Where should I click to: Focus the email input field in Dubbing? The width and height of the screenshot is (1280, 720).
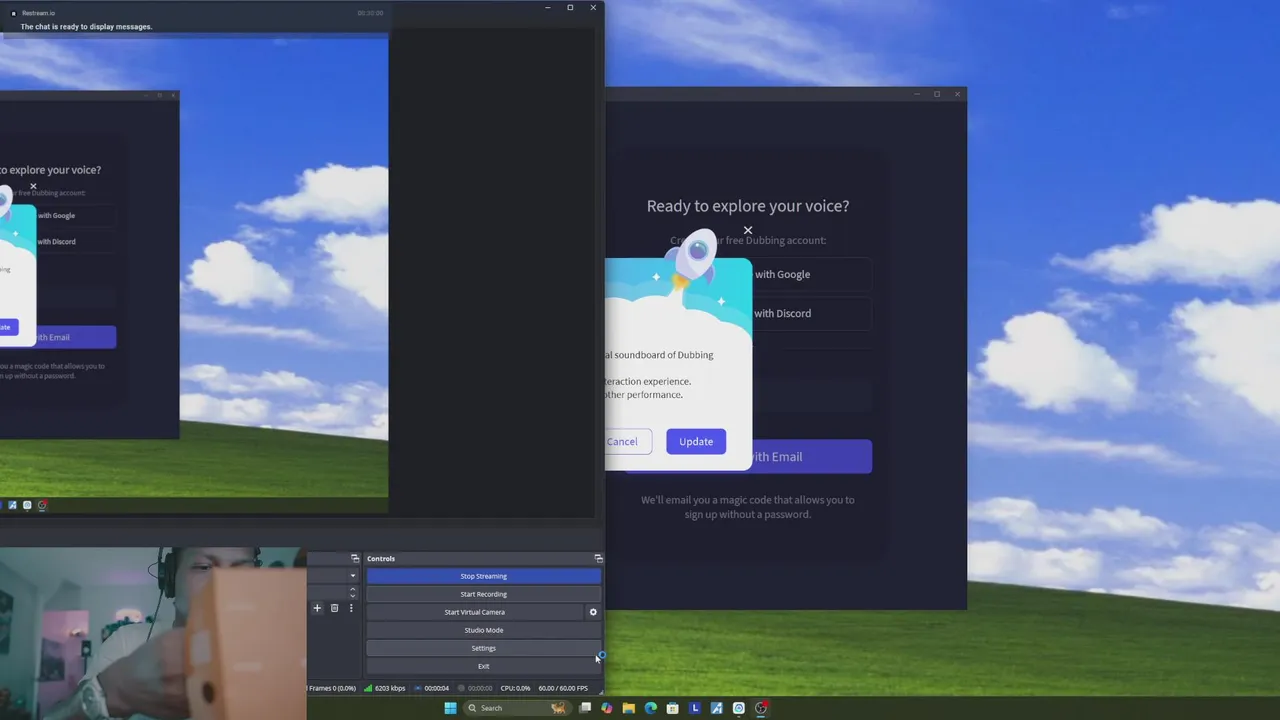click(811, 397)
